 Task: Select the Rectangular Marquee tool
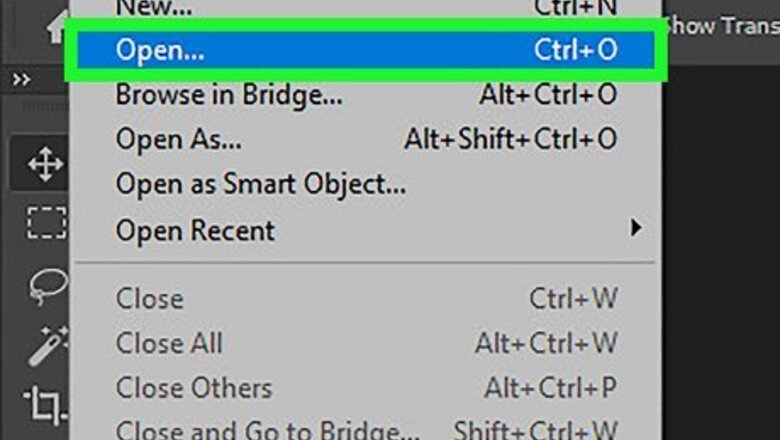[46, 223]
